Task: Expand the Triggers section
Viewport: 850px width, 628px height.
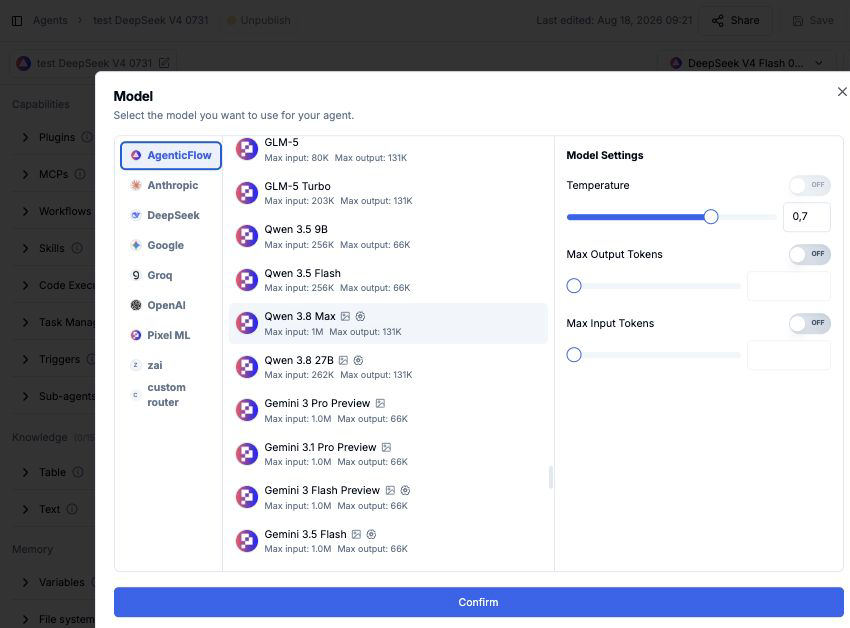Action: (x=25, y=359)
